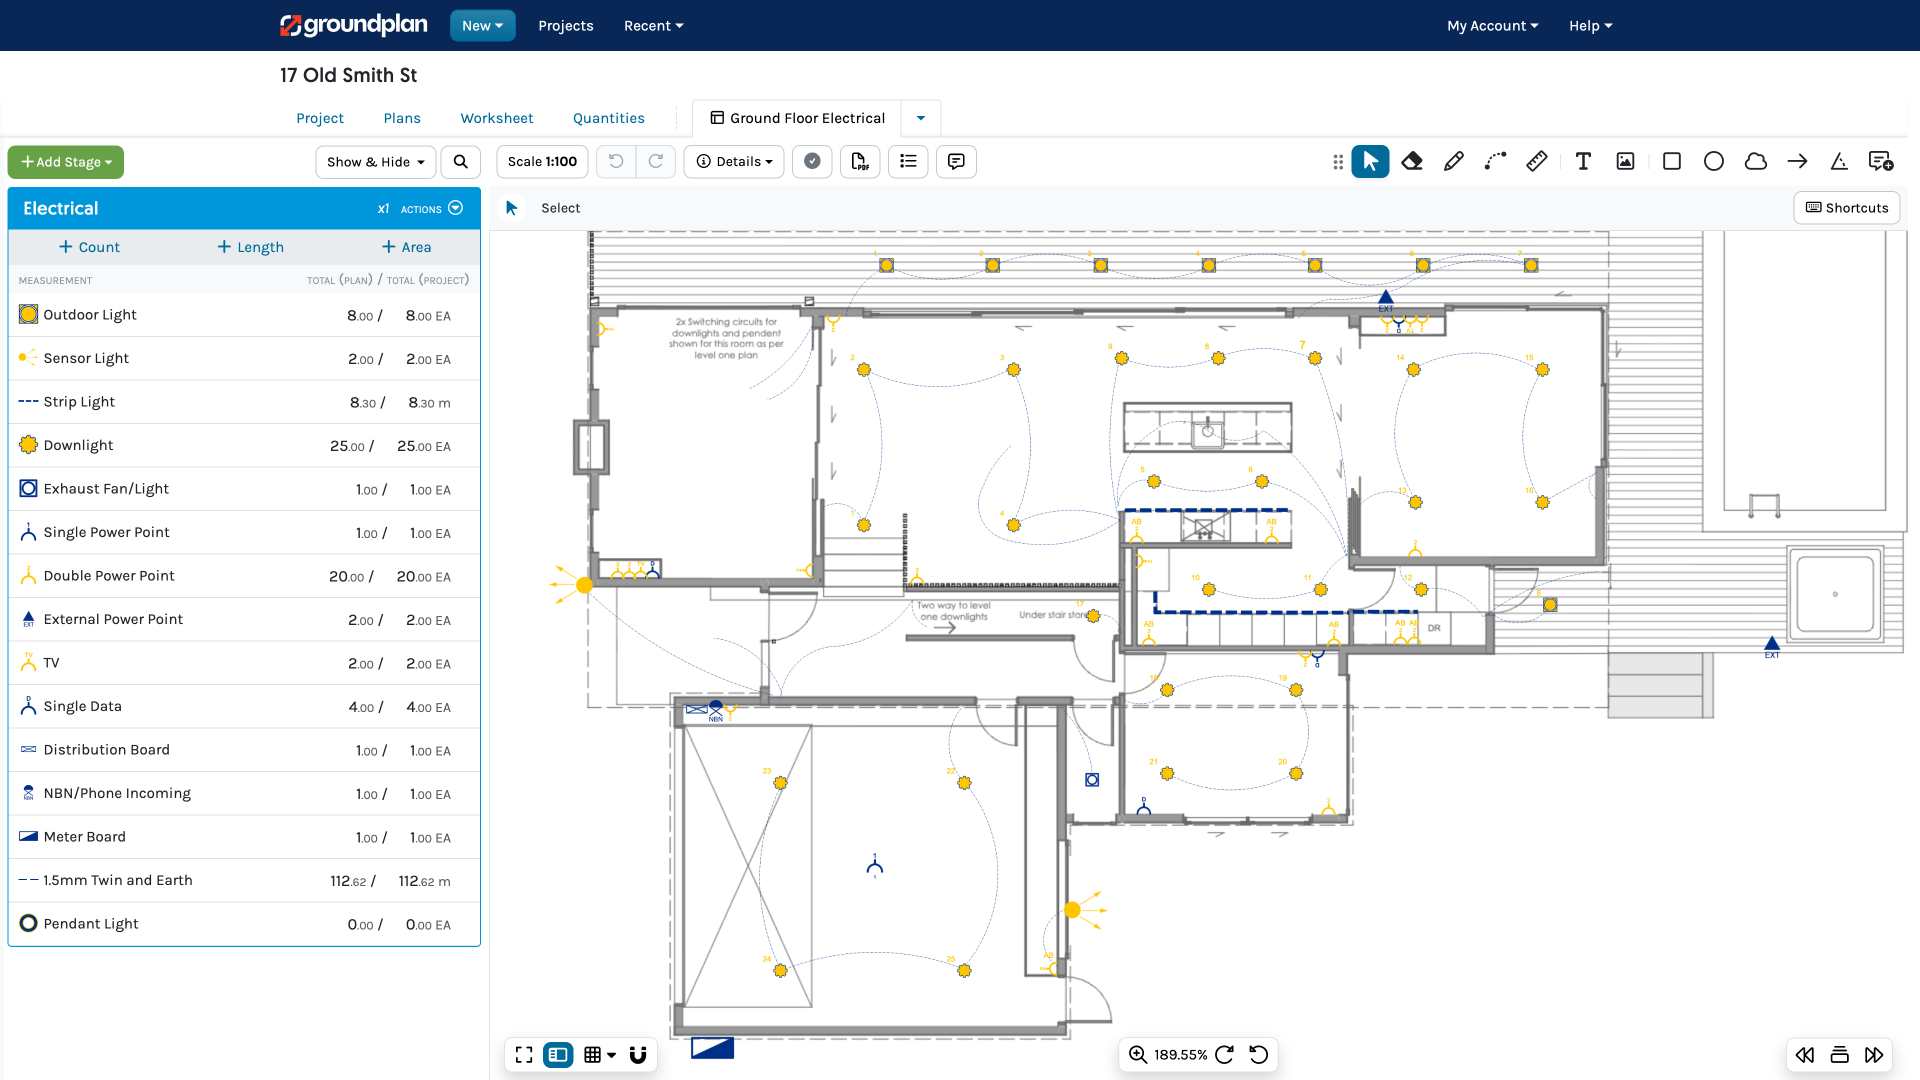Click the Add Stage button

(66, 162)
